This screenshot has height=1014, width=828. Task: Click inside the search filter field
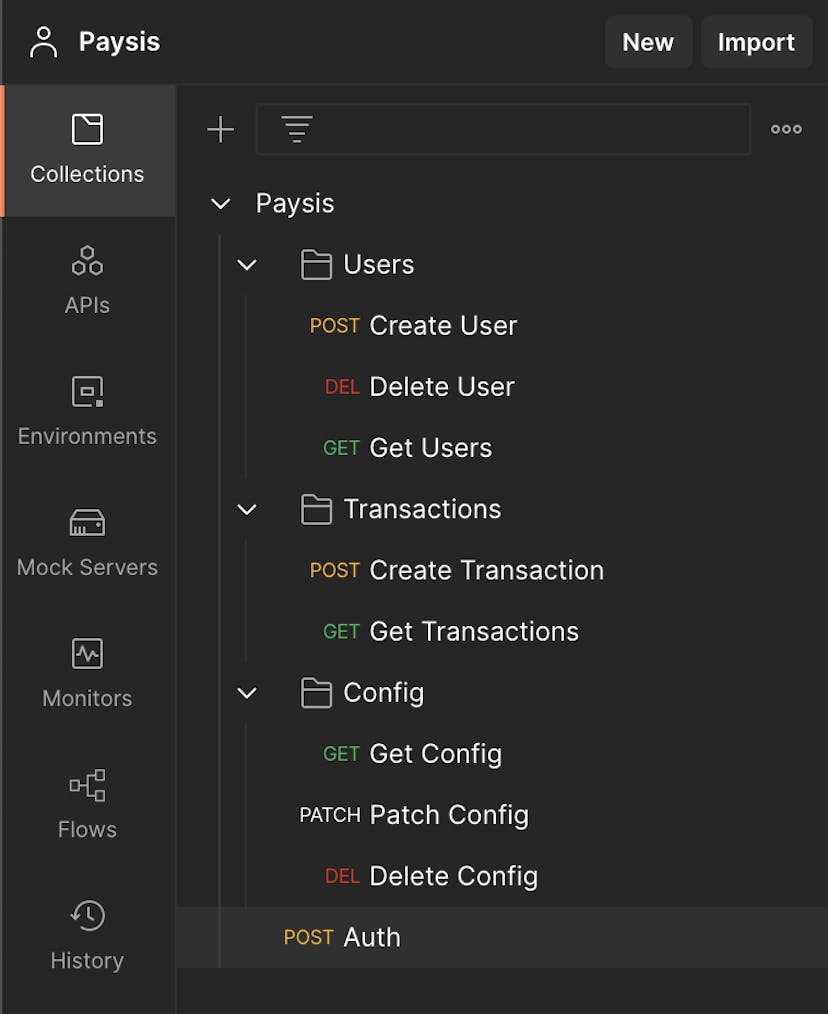[500, 129]
